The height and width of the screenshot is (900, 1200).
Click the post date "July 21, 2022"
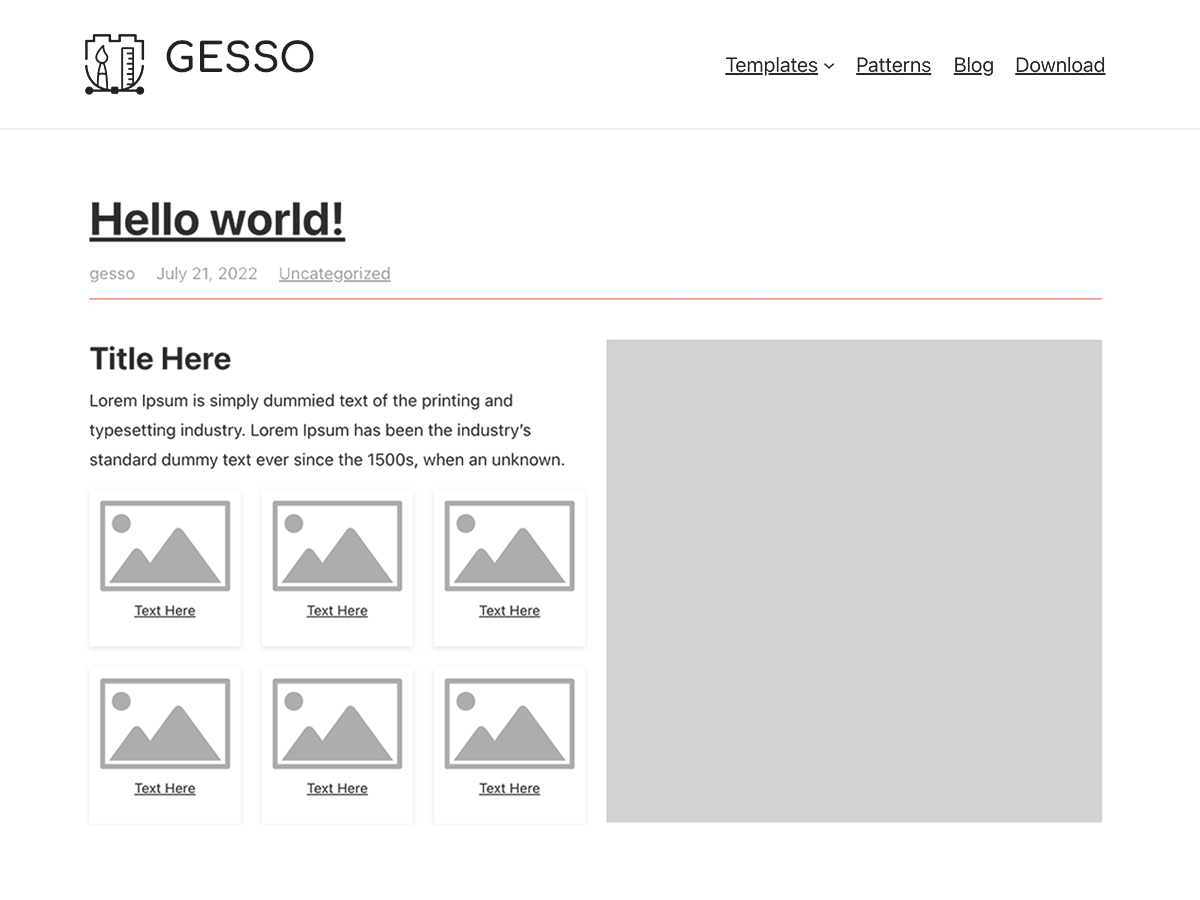click(206, 273)
